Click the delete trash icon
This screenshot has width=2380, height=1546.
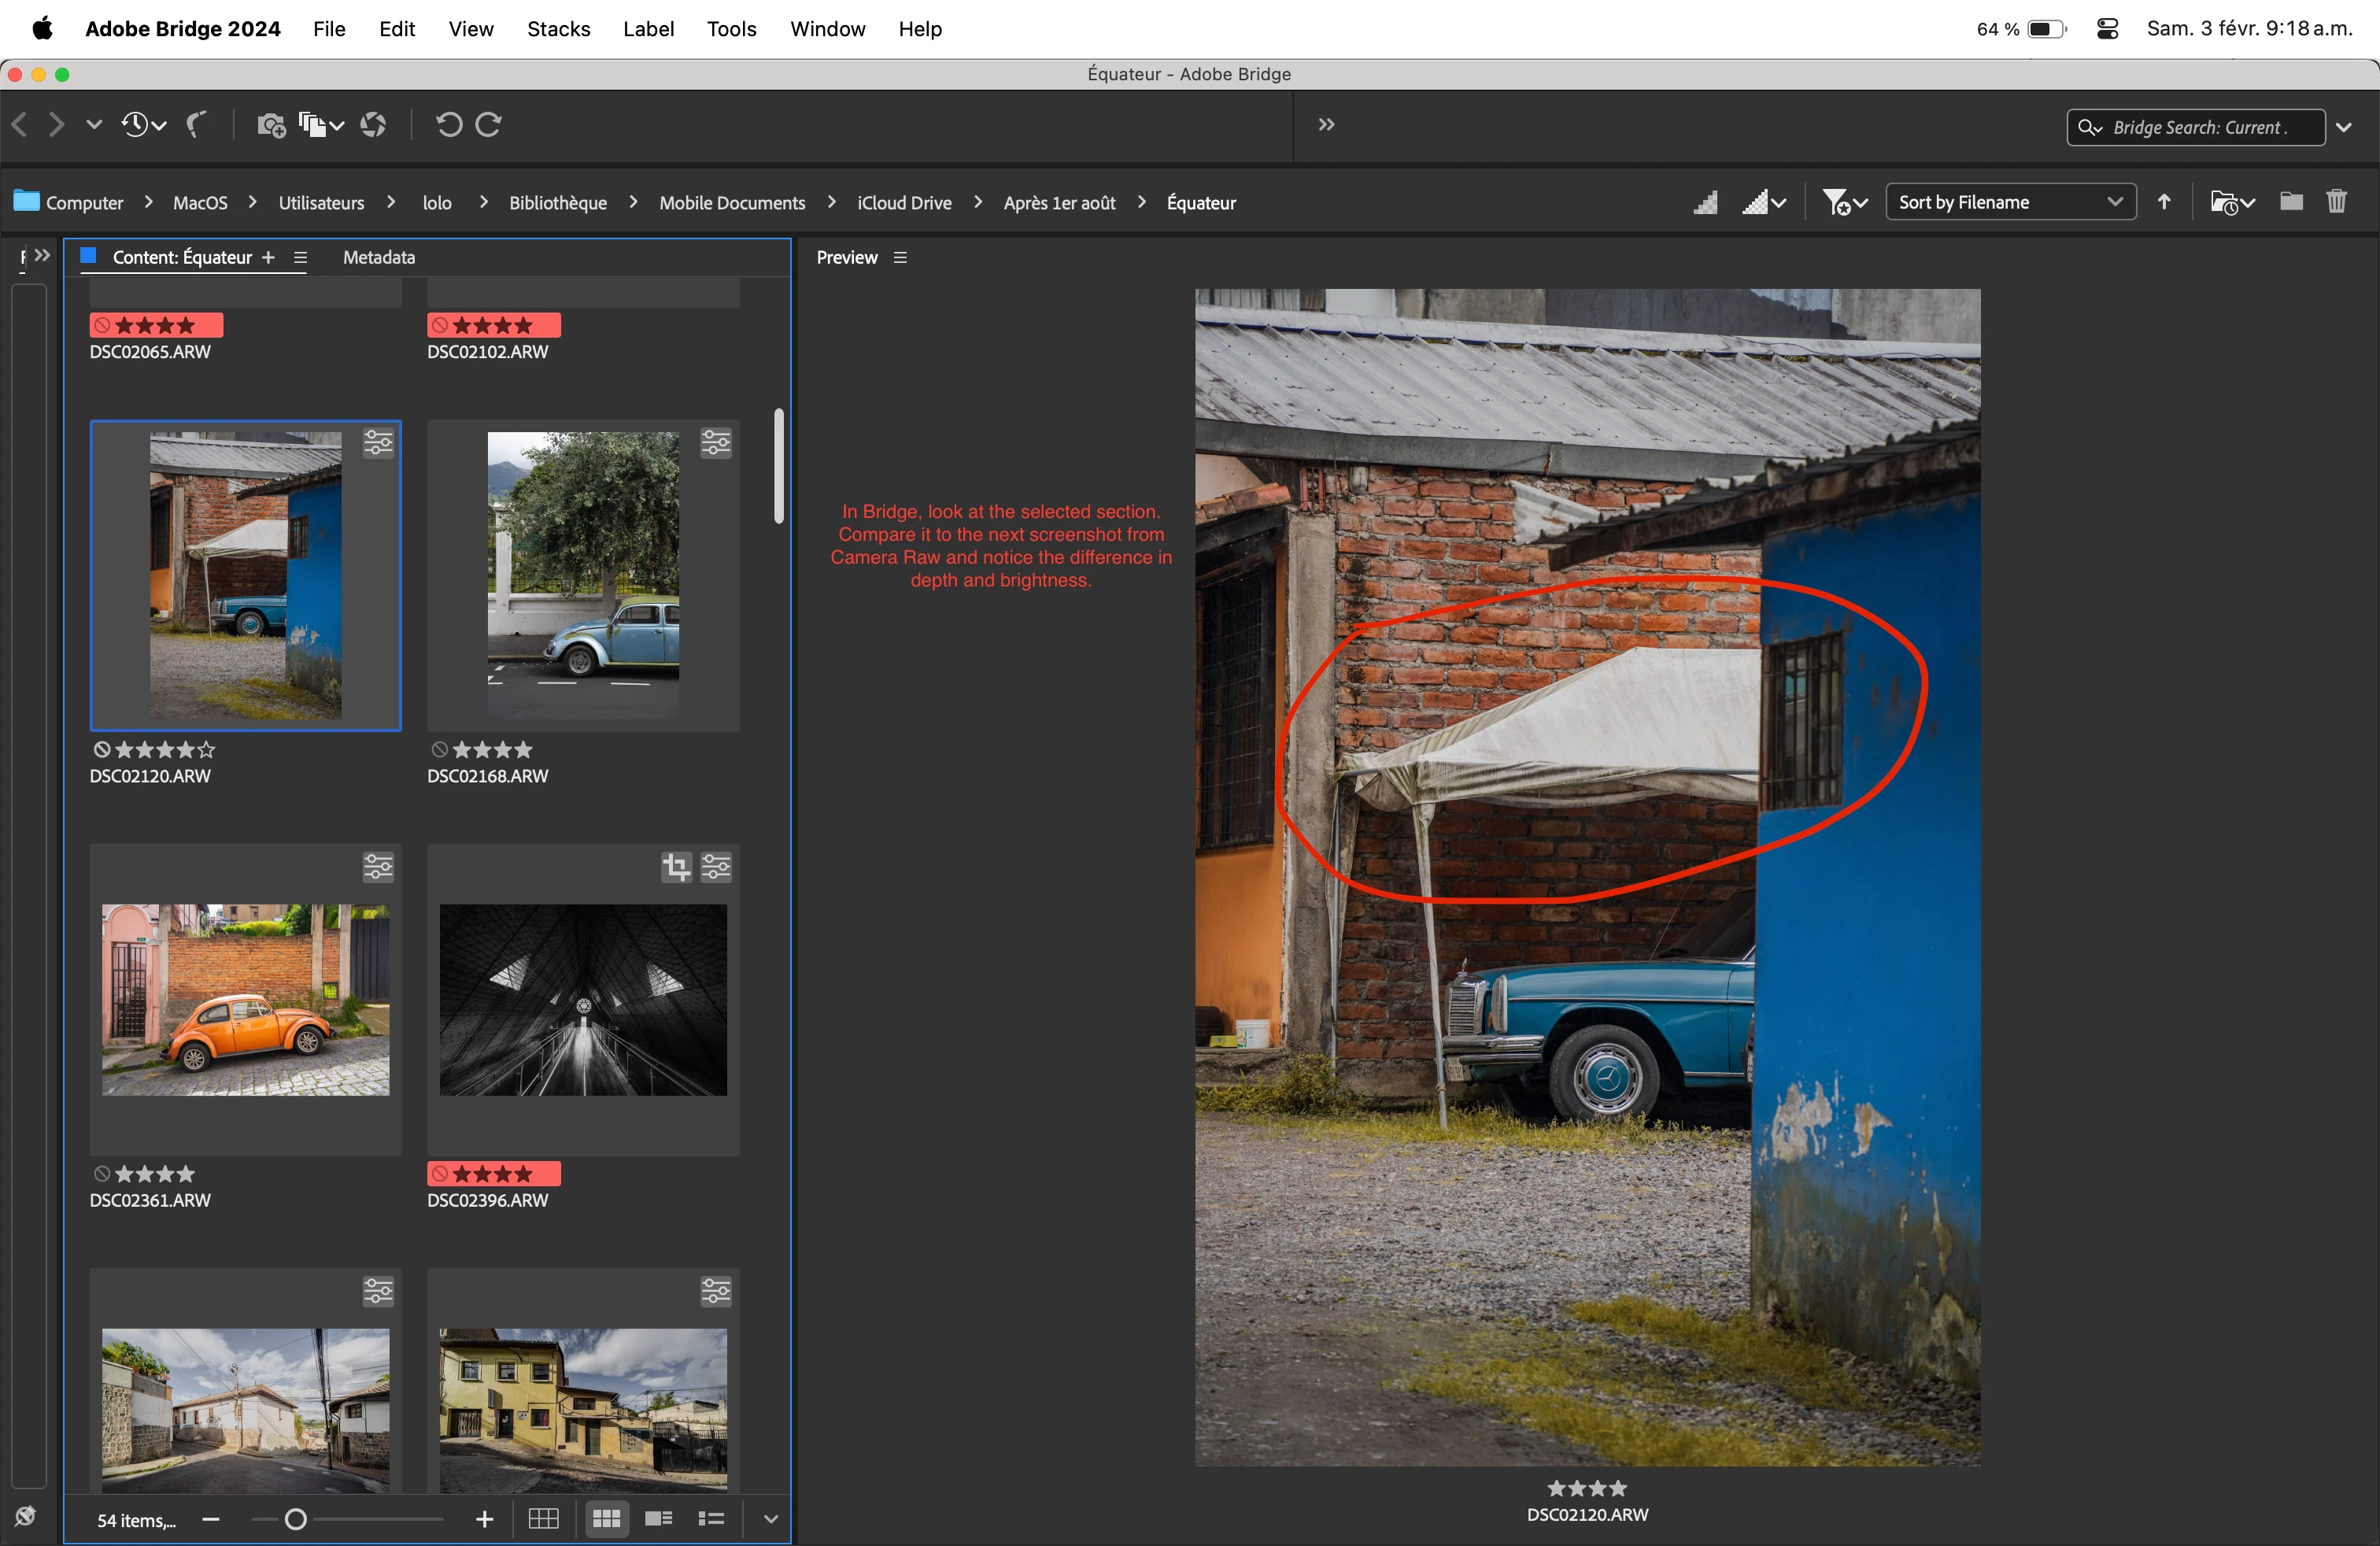point(2336,202)
